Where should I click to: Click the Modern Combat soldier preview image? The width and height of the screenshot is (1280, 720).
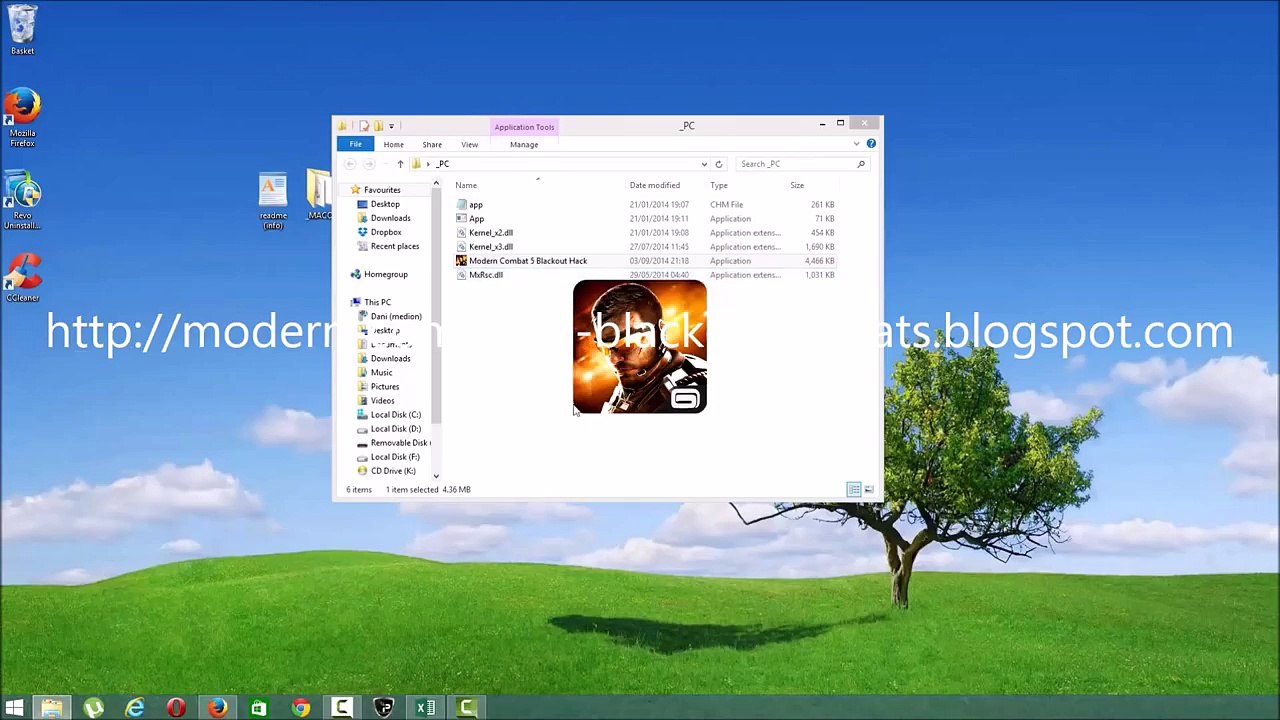[x=640, y=347]
